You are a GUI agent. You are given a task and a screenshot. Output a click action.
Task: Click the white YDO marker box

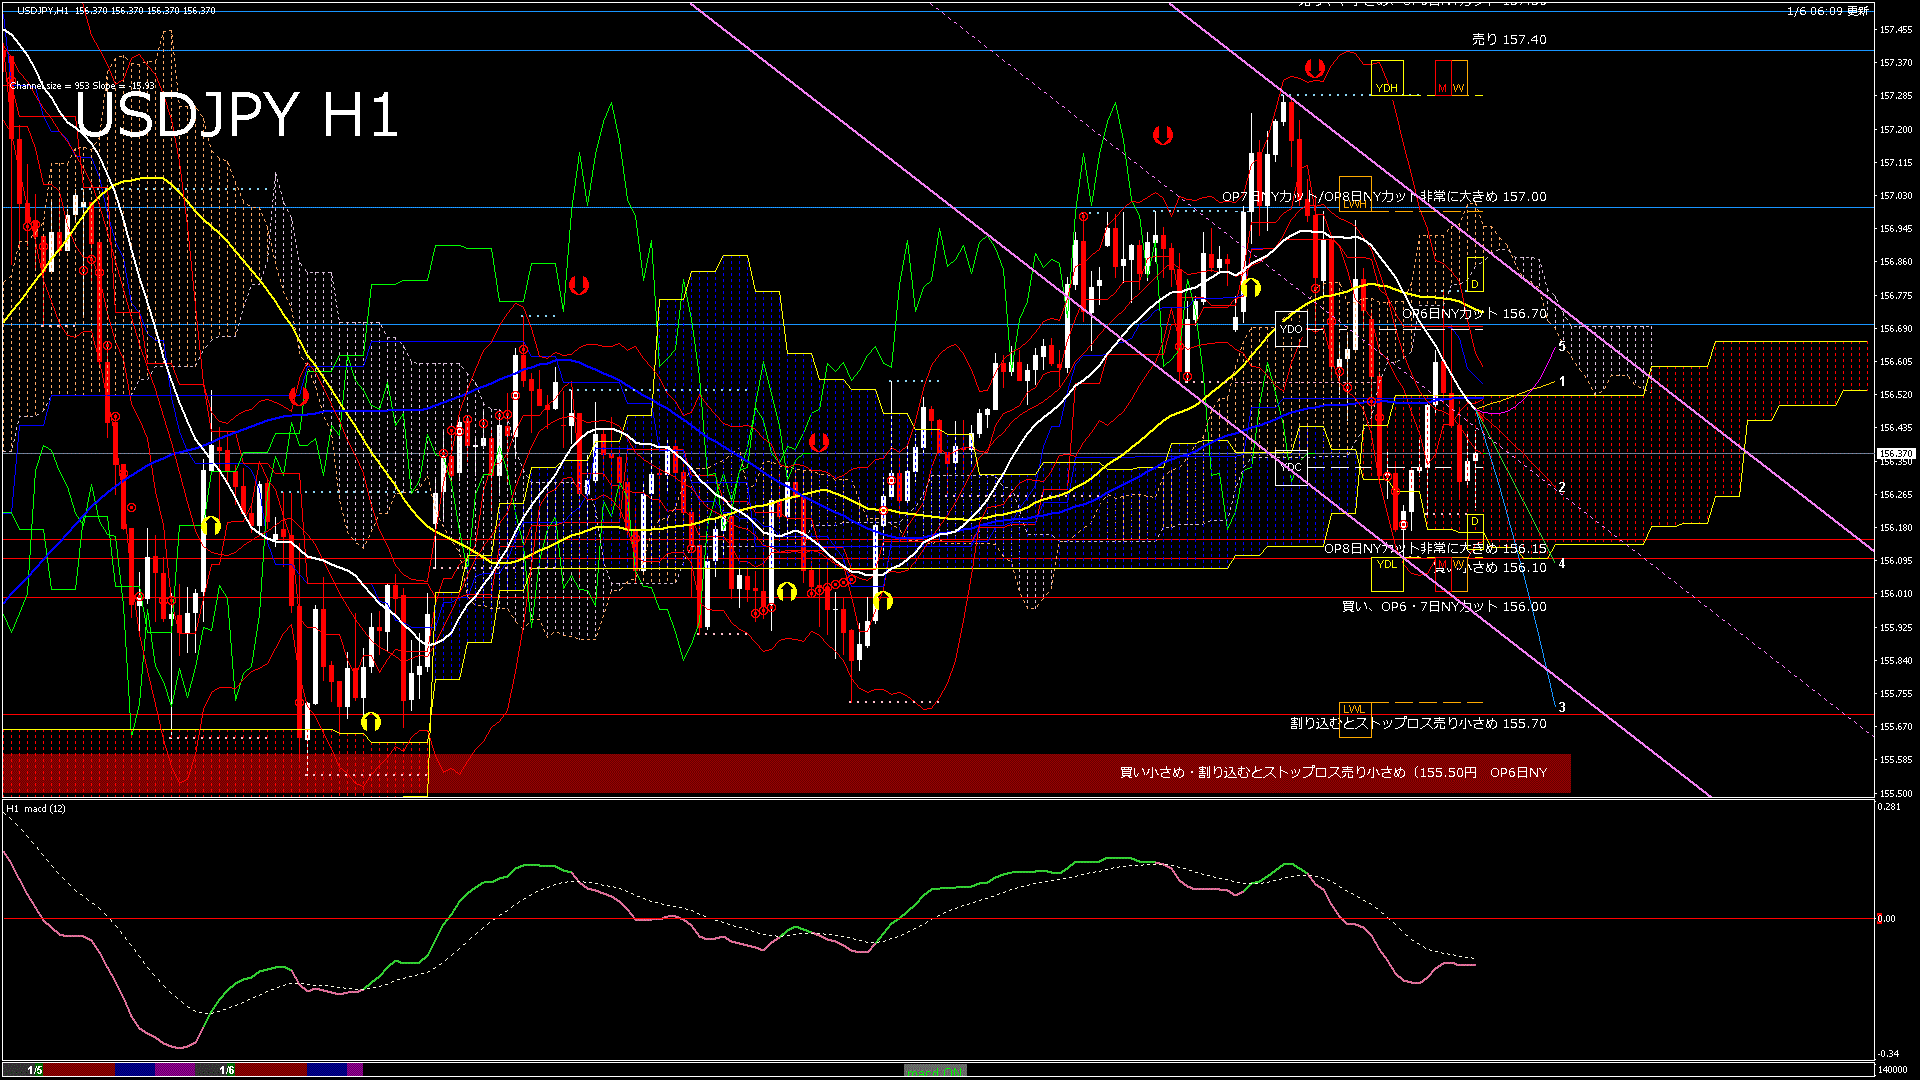[x=1291, y=329]
